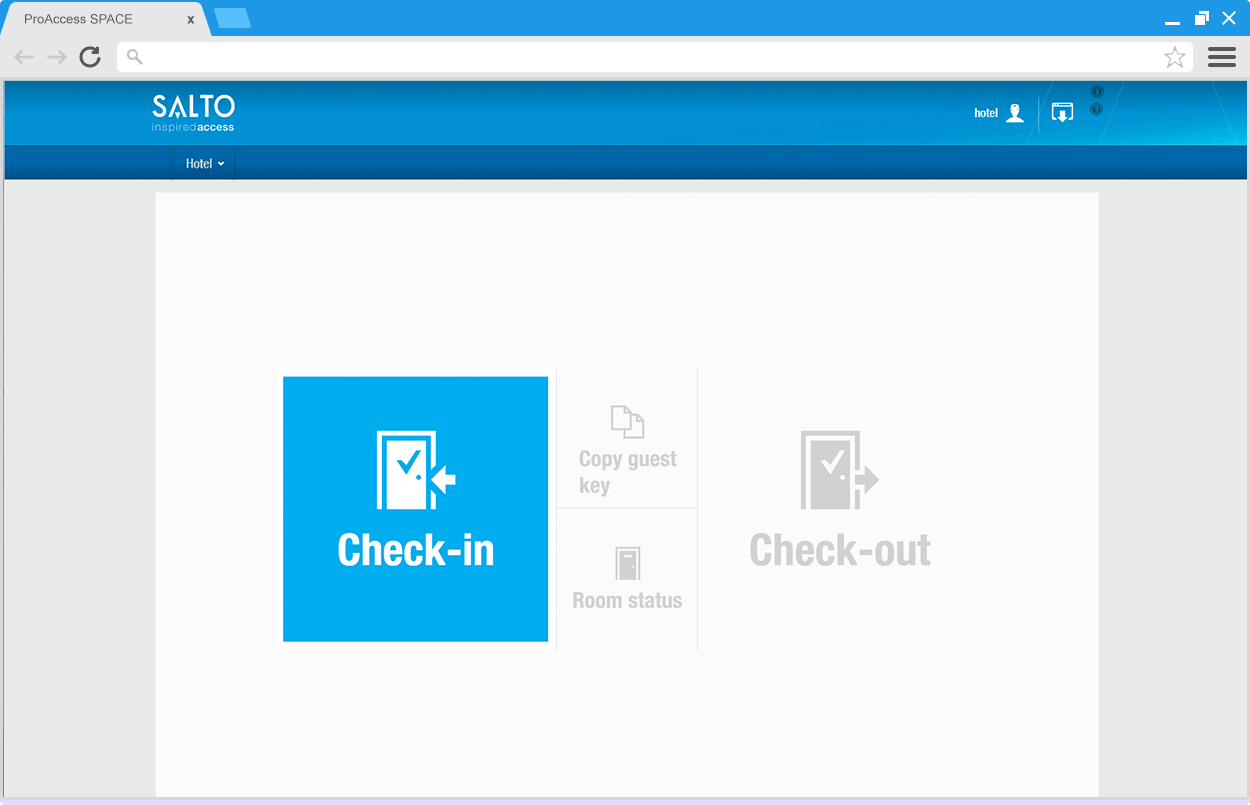Open a new browser tab
This screenshot has height=805, width=1250.
coord(233,18)
